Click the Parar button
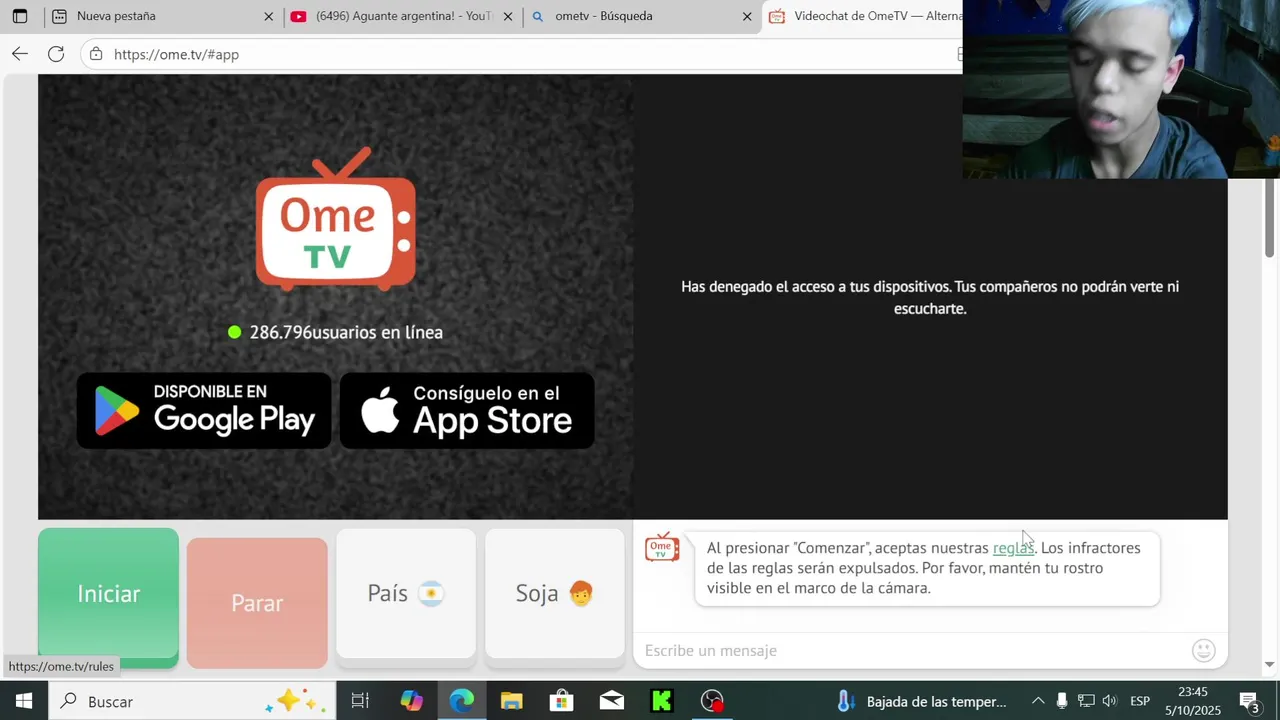The width and height of the screenshot is (1280, 720). pos(257,603)
